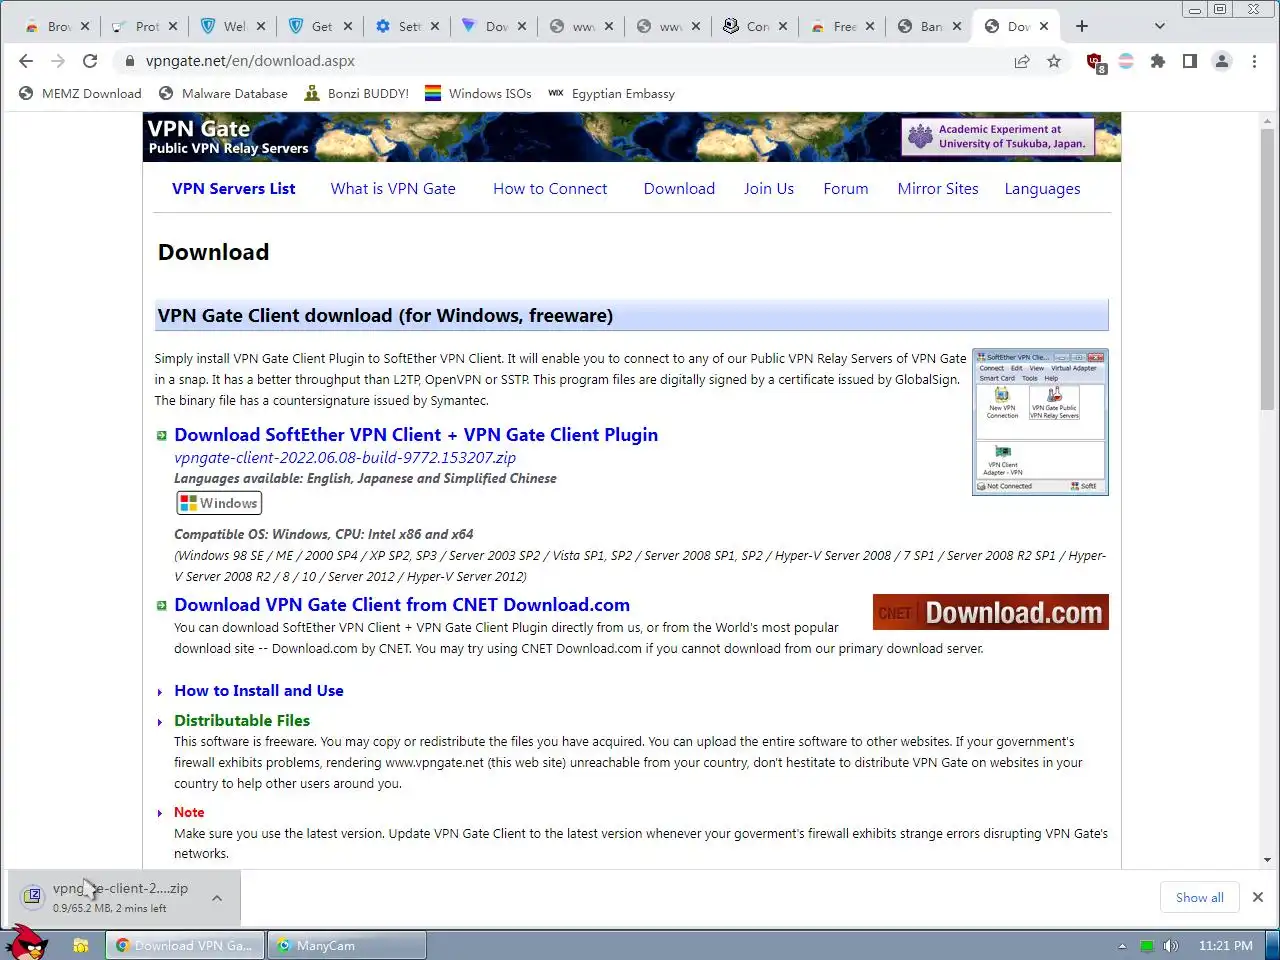The height and width of the screenshot is (960, 1280).
Task: Click Download VPN Gate Client from CNET link
Action: (402, 605)
